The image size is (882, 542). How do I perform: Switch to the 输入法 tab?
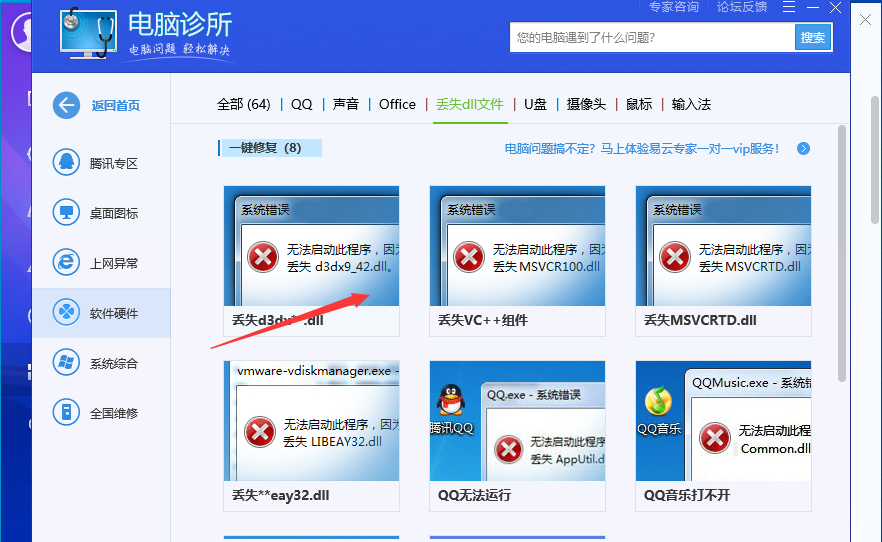point(691,105)
